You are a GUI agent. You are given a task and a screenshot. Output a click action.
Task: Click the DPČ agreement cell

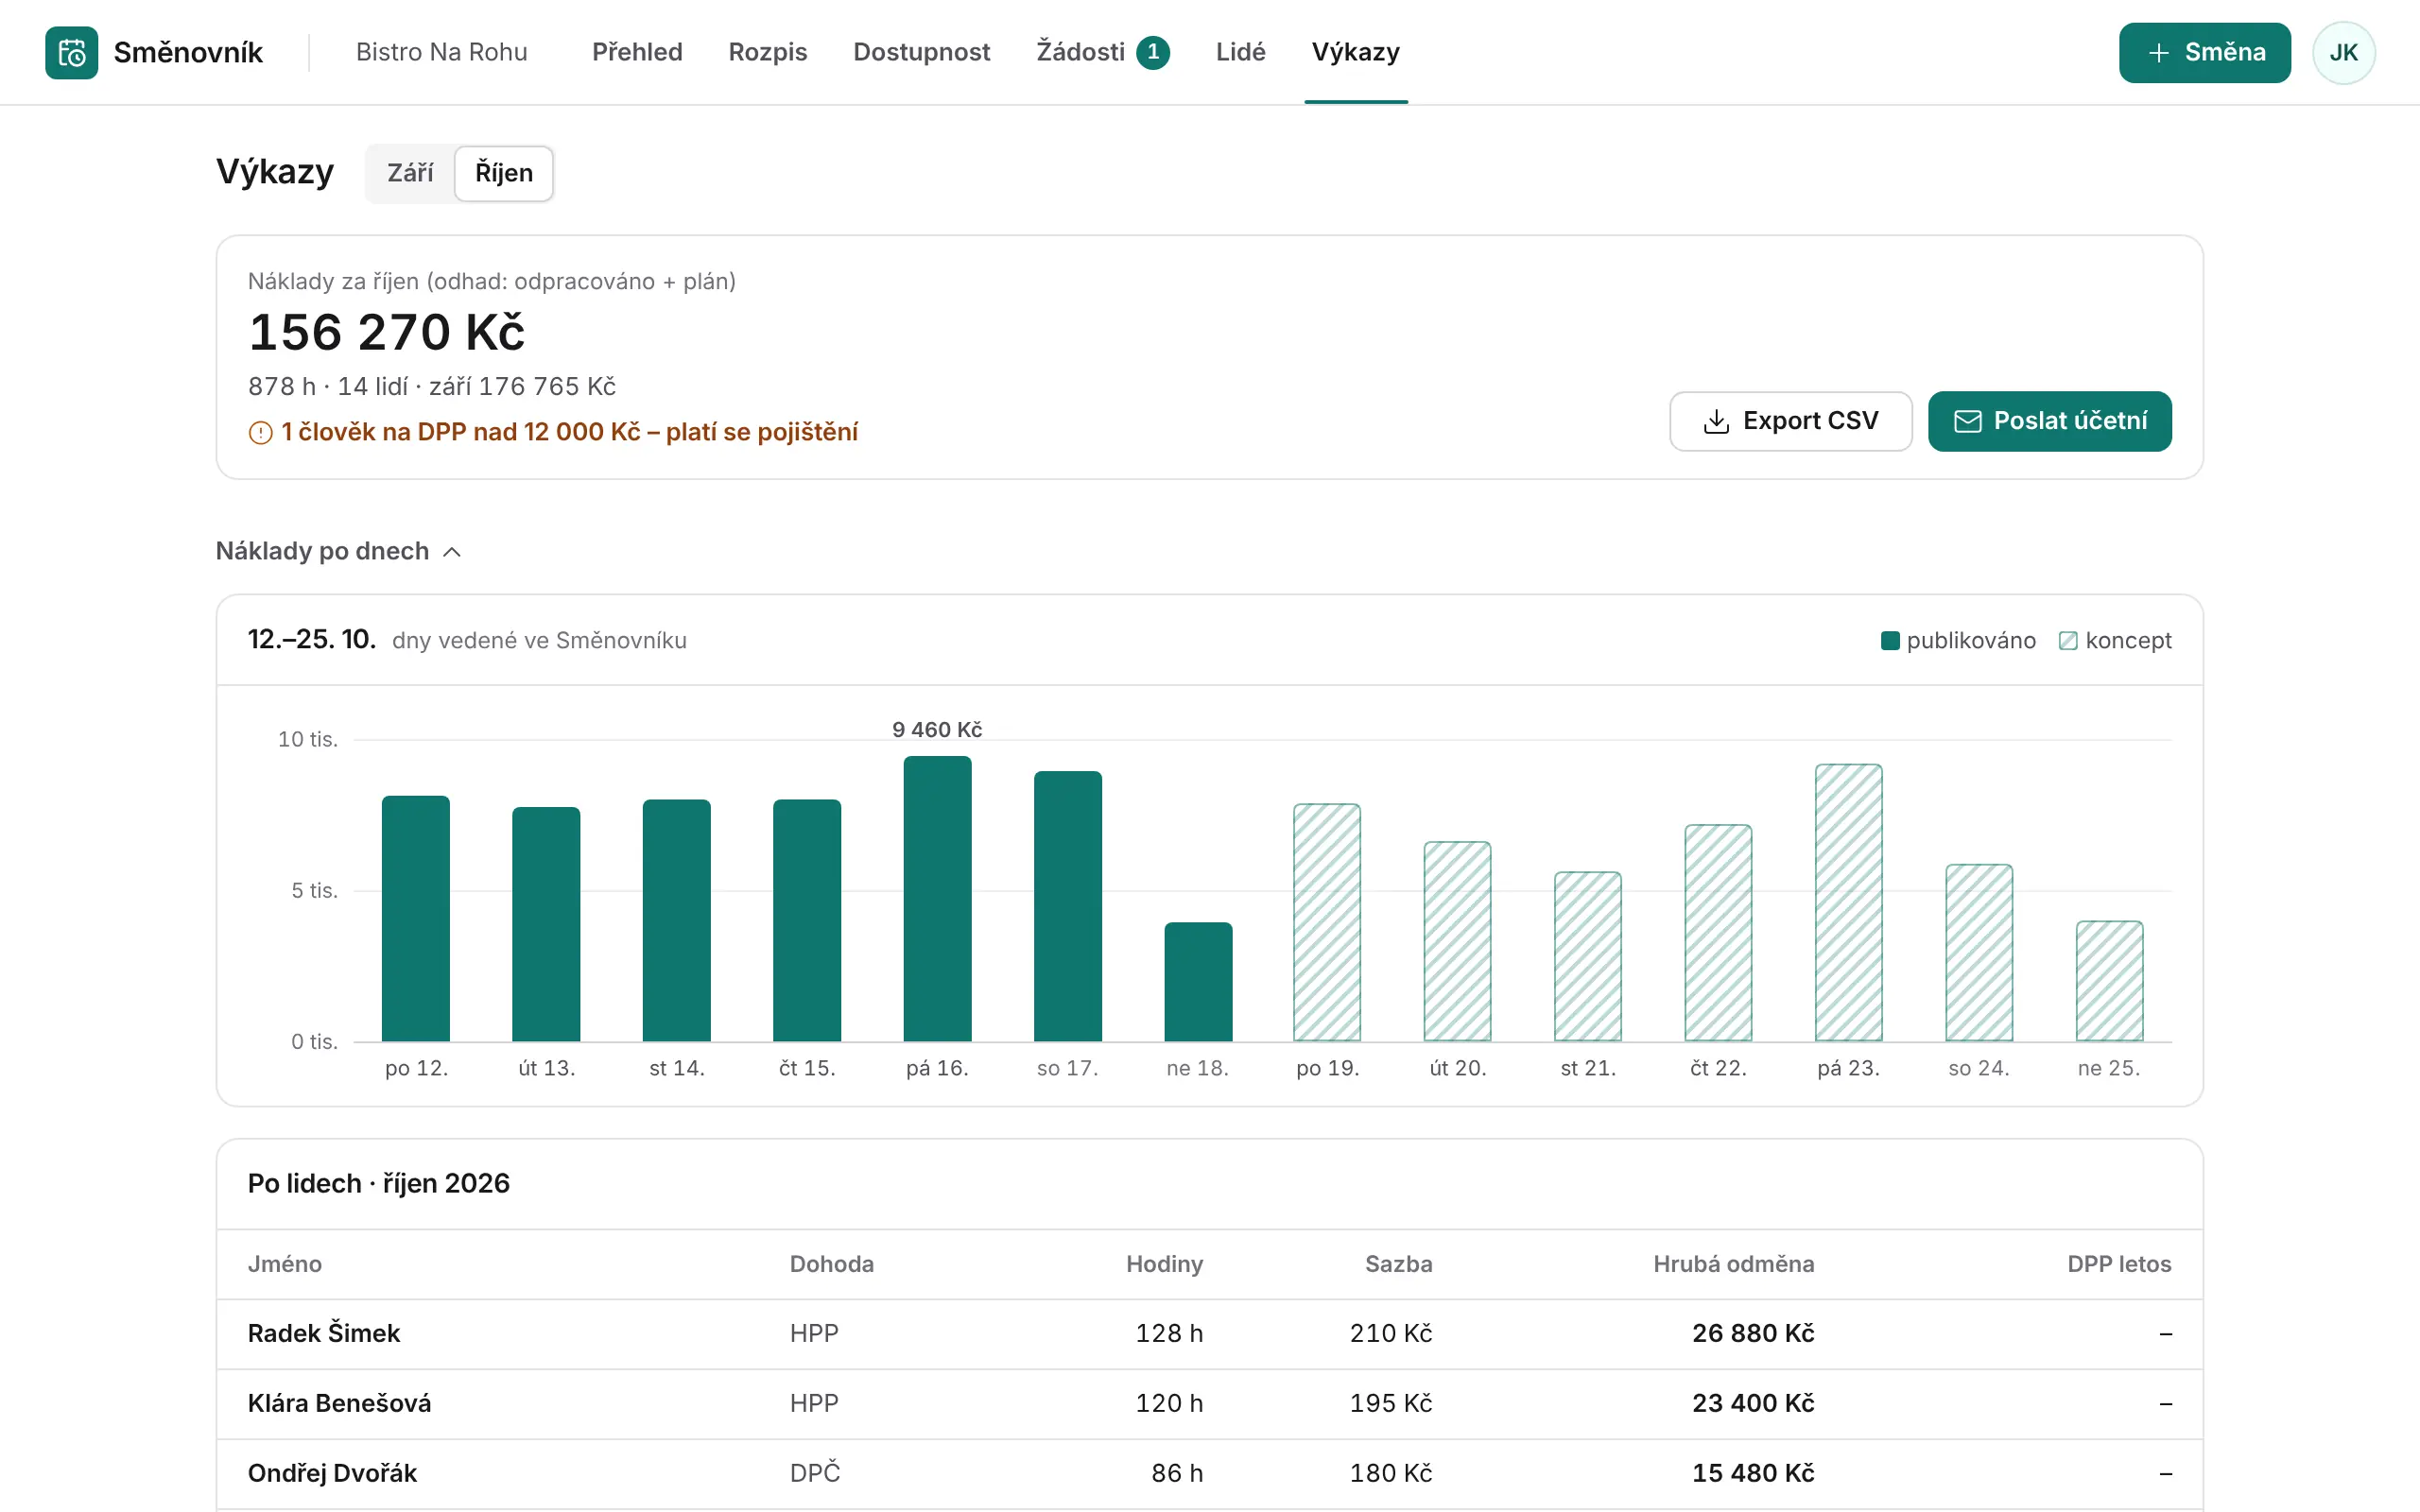click(x=814, y=1472)
